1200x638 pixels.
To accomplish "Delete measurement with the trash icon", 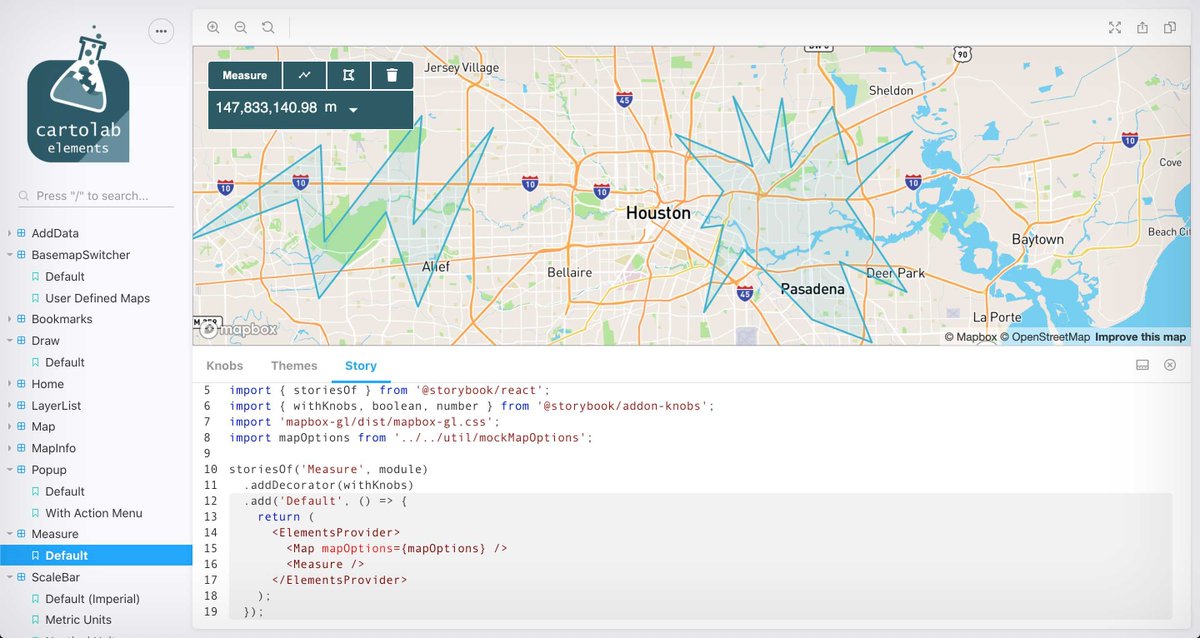I will pos(392,75).
